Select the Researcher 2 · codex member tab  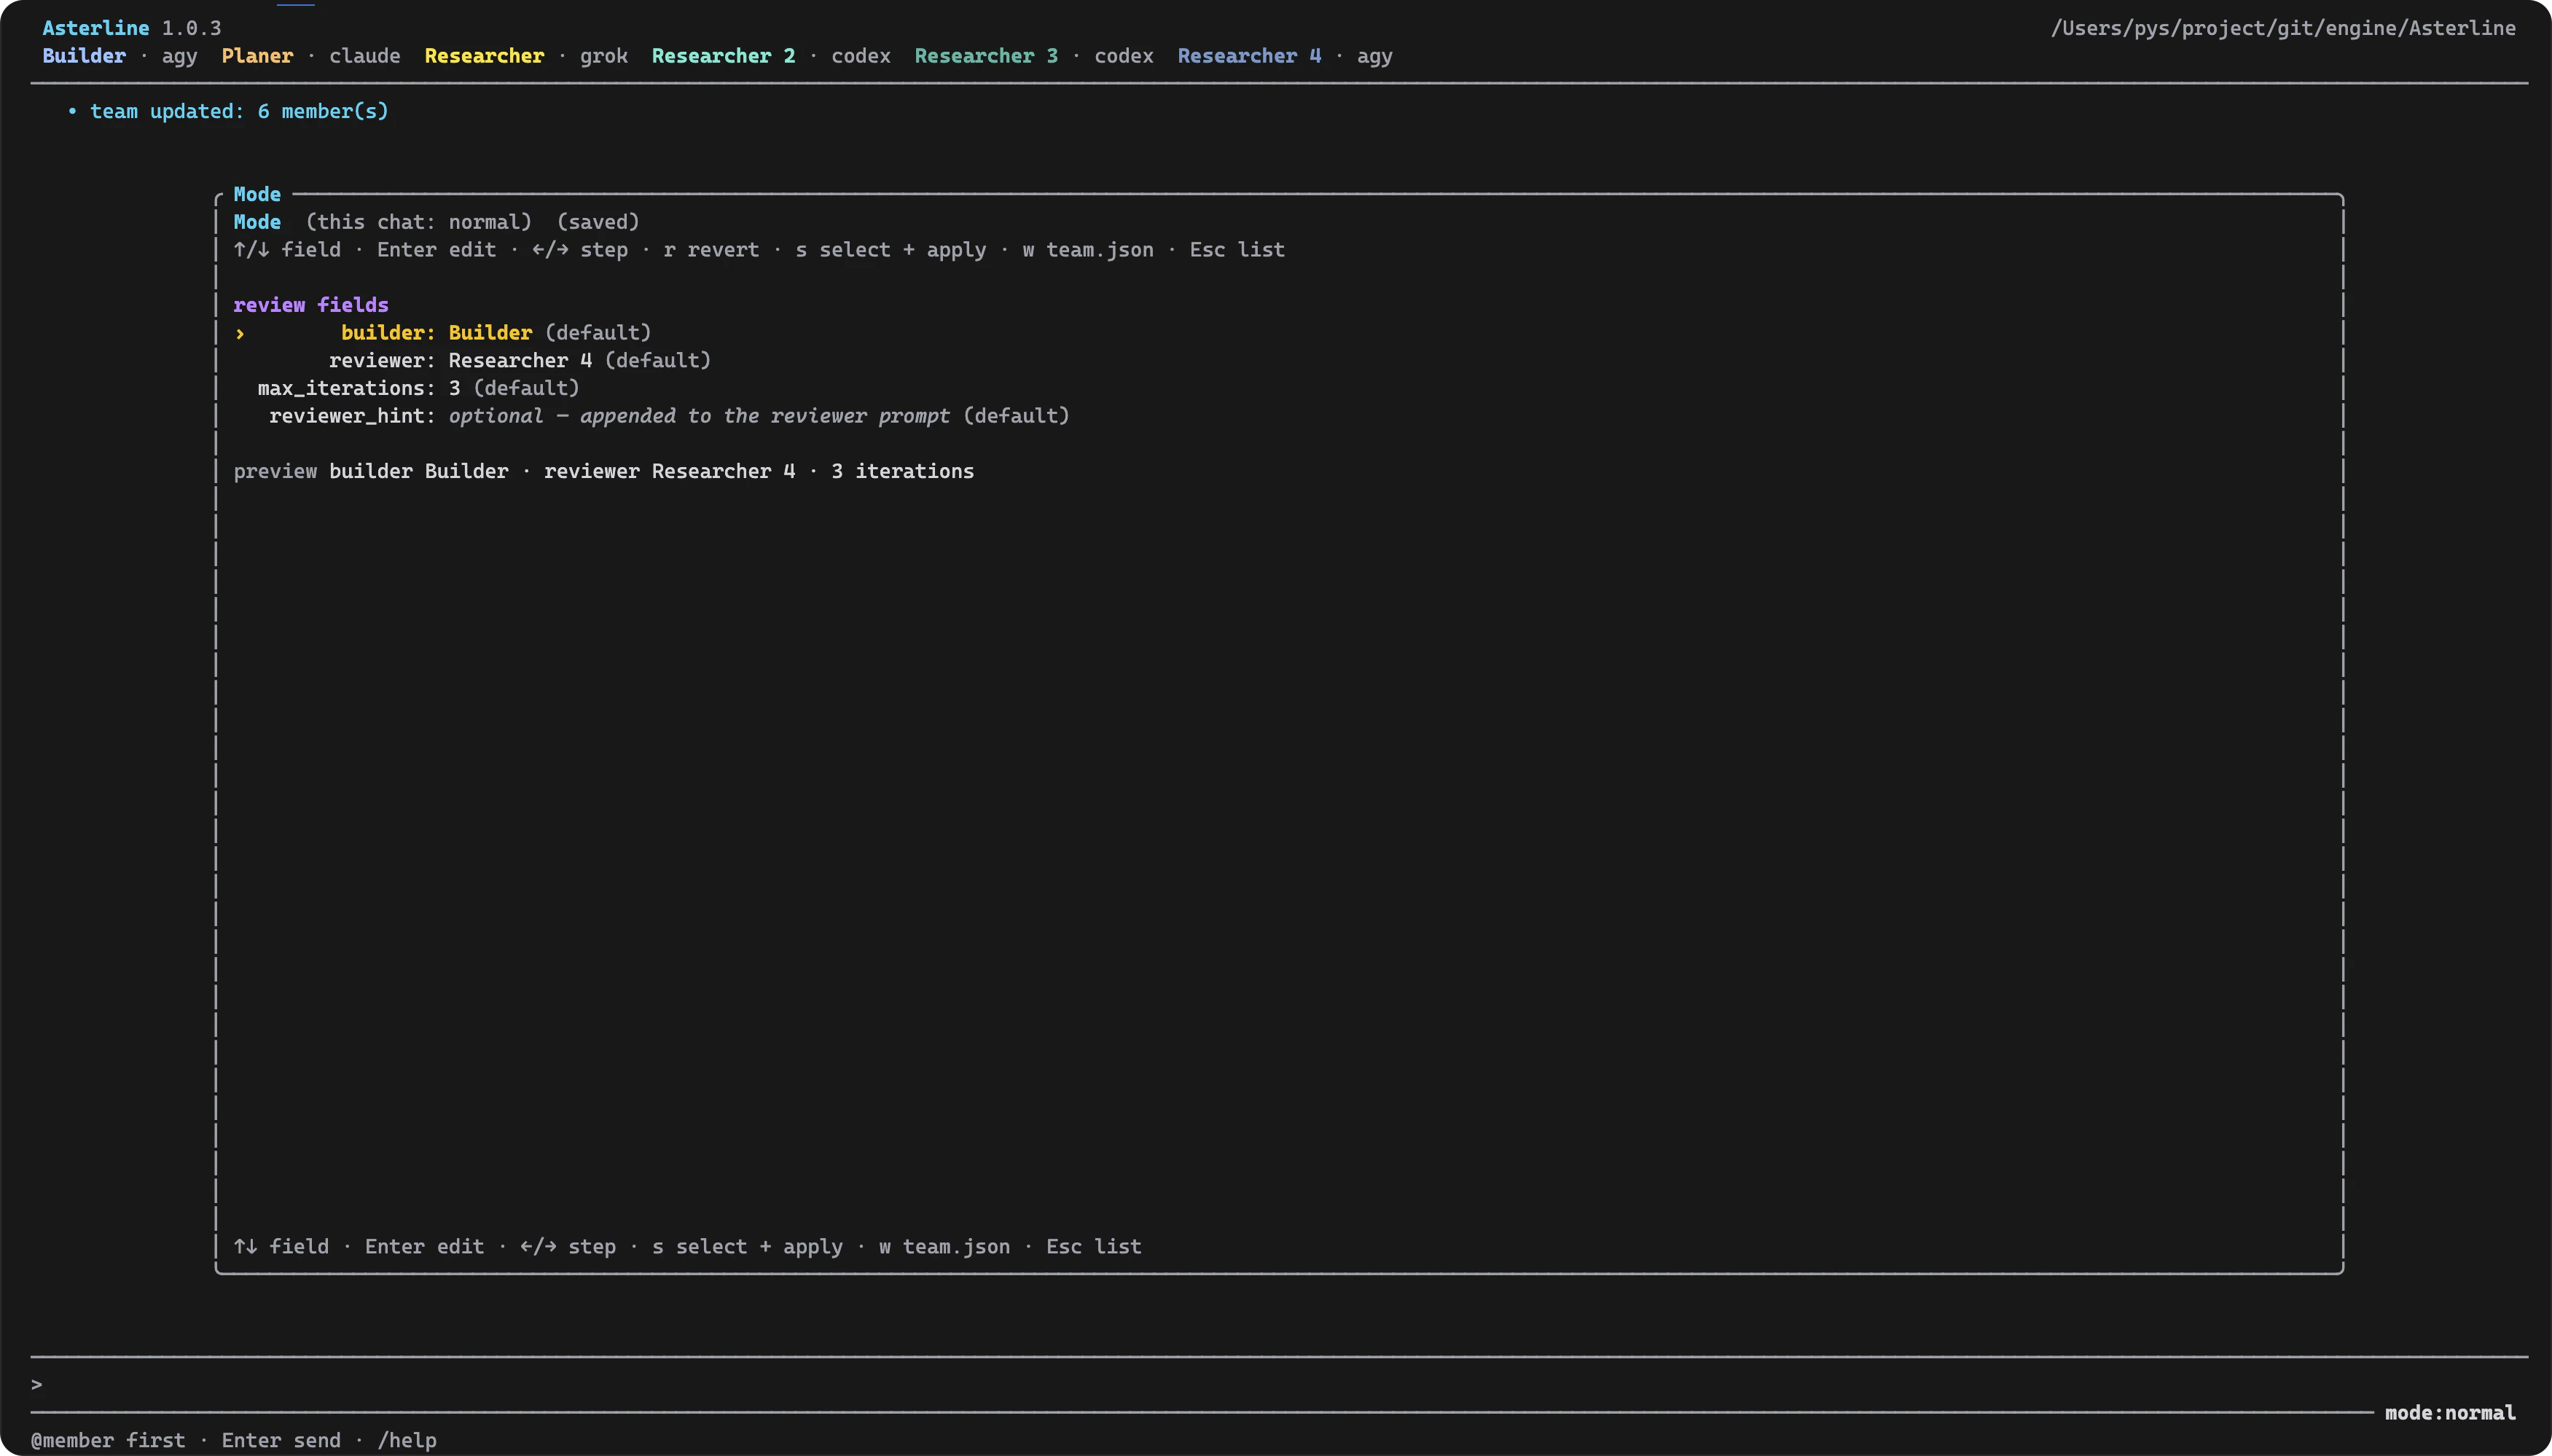click(x=771, y=56)
